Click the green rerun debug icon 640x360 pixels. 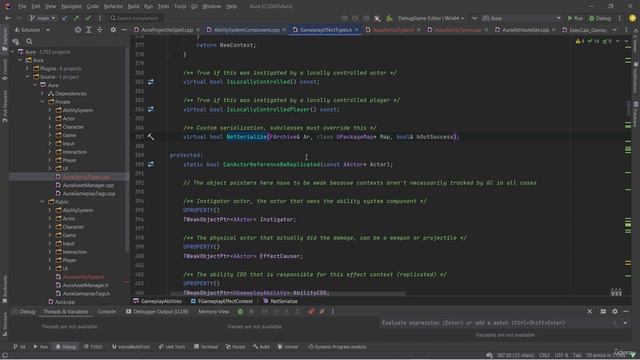(240, 311)
